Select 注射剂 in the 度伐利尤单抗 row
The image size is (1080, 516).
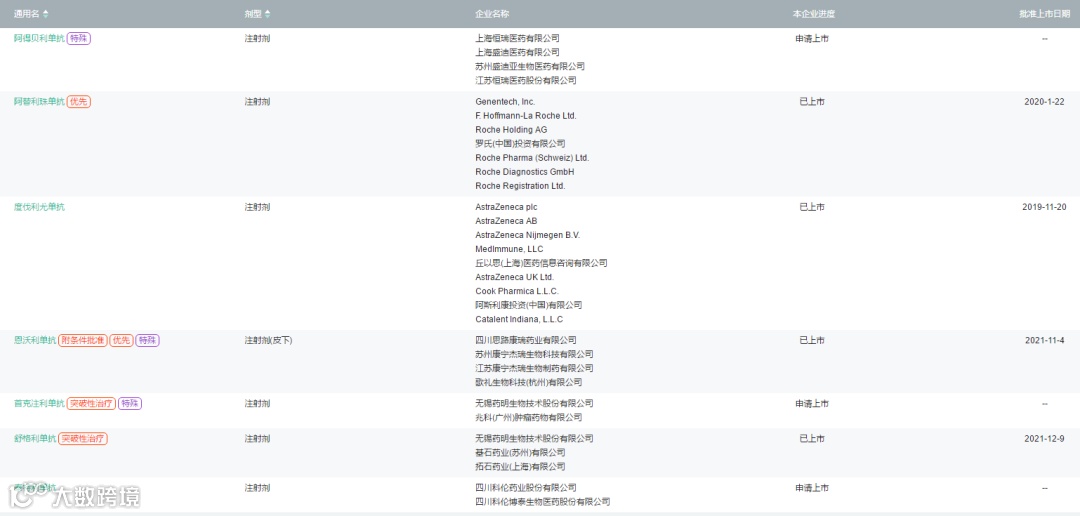pos(257,207)
